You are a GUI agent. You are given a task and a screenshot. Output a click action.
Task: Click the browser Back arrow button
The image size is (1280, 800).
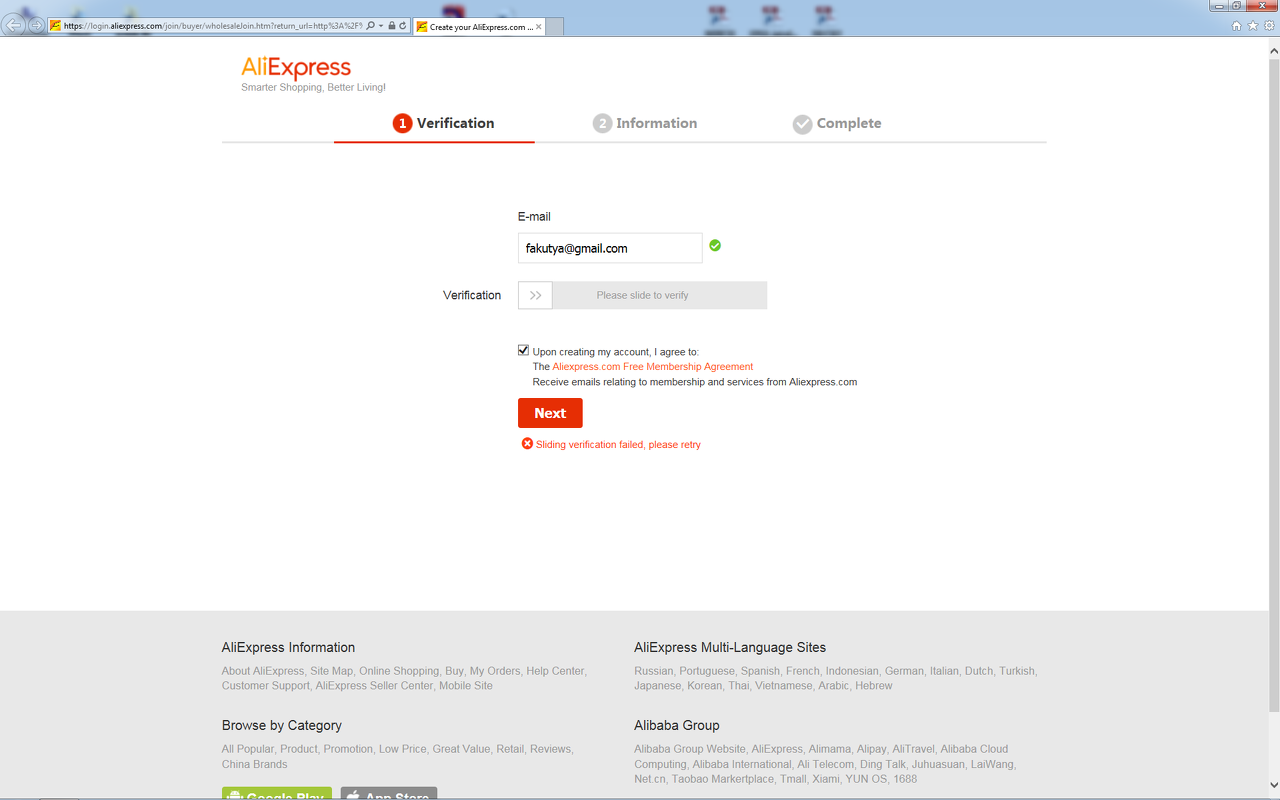(x=15, y=25)
